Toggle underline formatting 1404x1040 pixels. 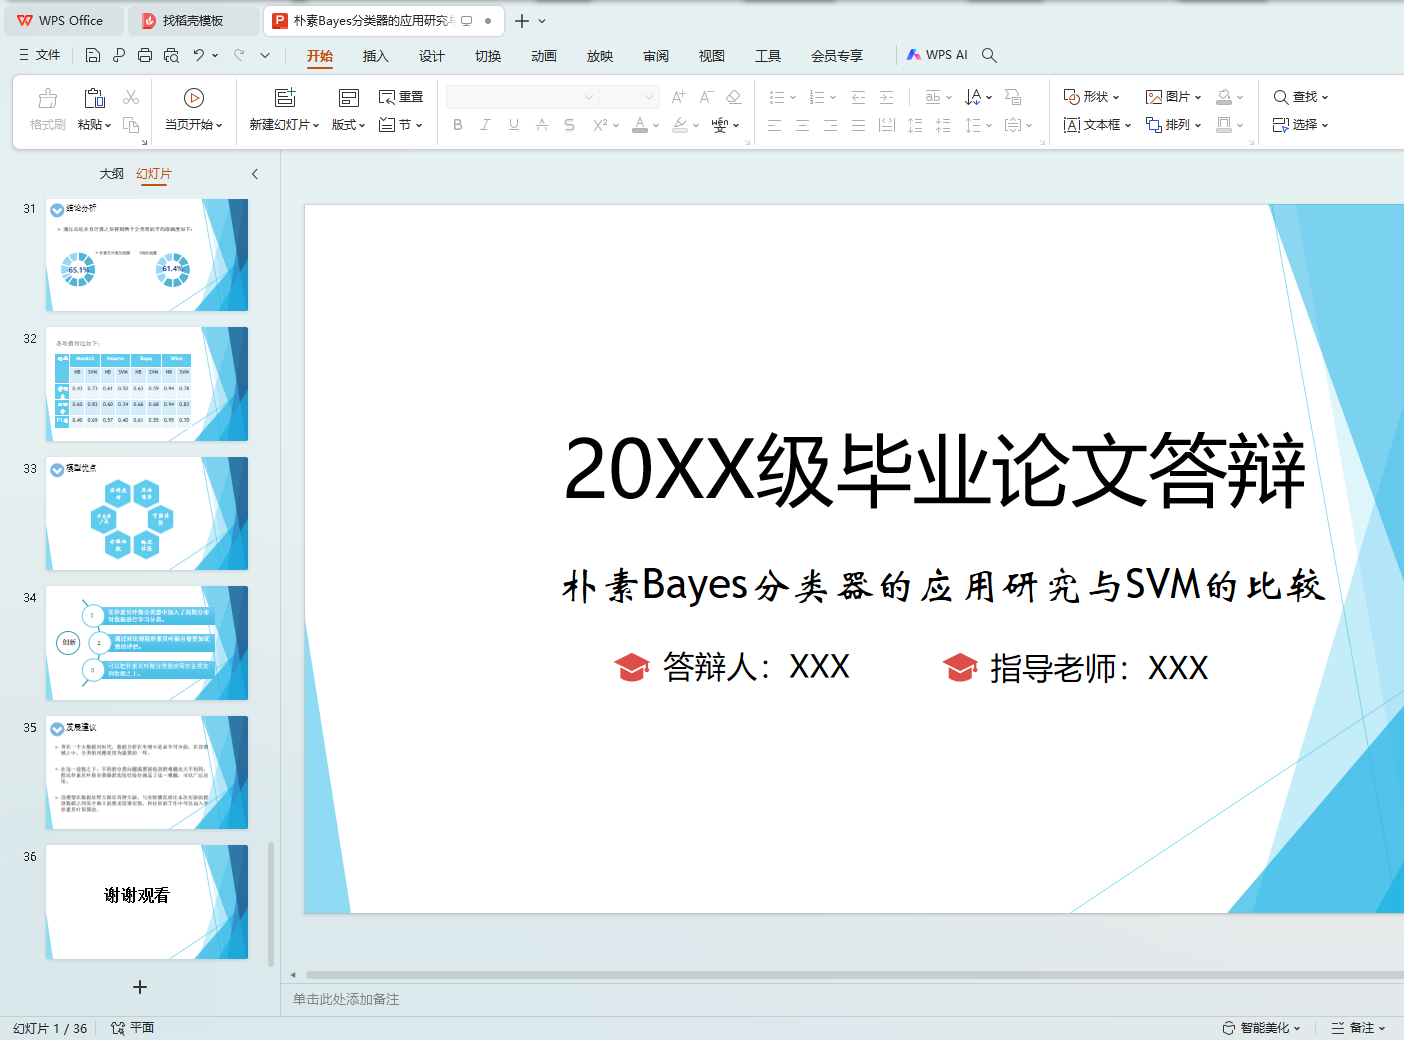[x=514, y=125]
